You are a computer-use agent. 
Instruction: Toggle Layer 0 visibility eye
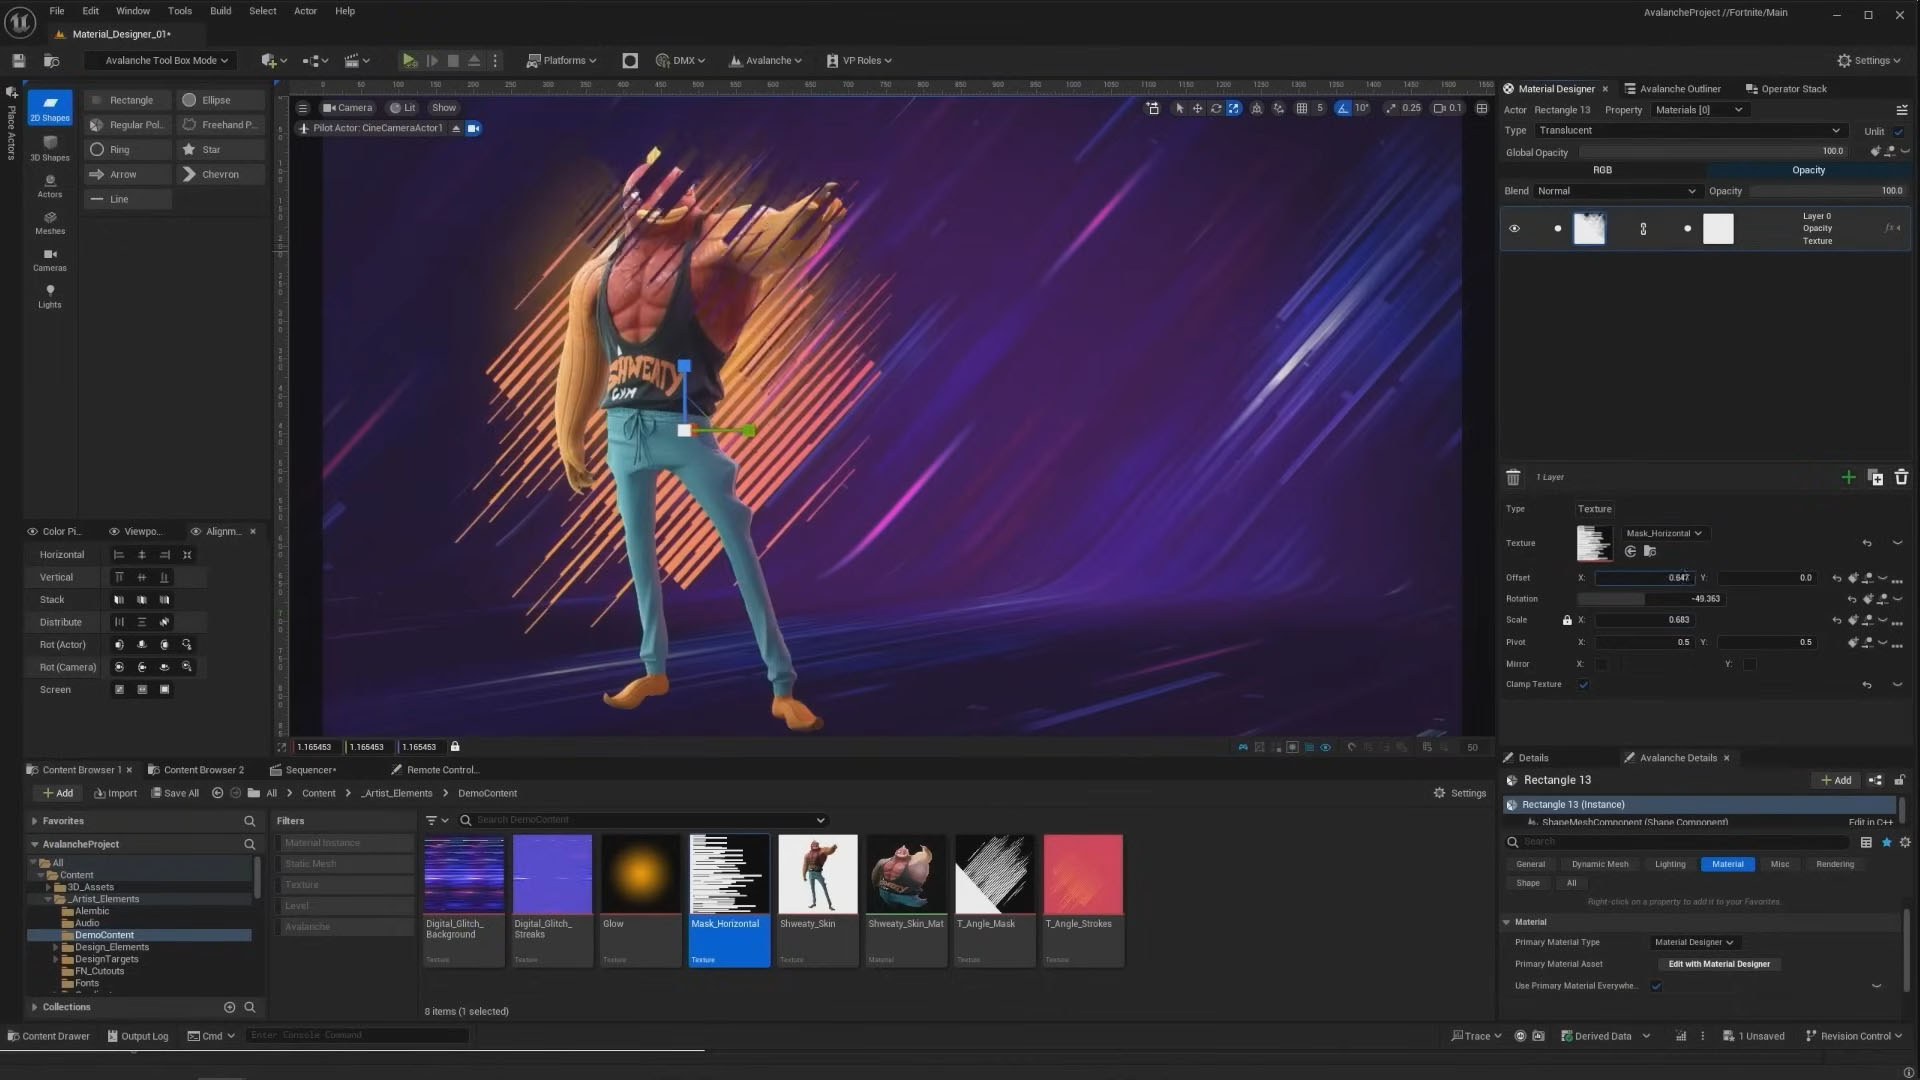tap(1514, 229)
